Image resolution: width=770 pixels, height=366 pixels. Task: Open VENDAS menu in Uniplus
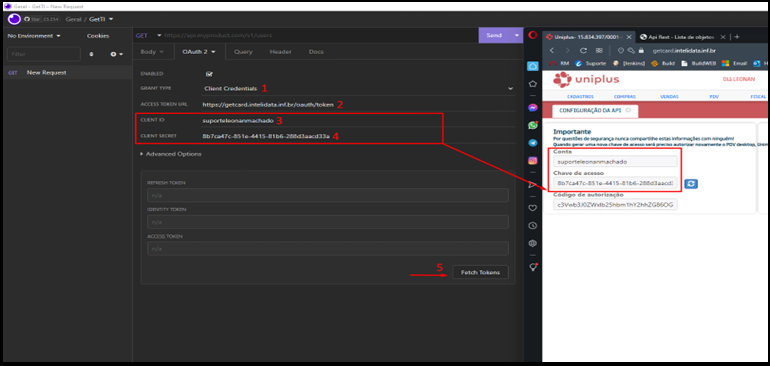click(x=669, y=97)
